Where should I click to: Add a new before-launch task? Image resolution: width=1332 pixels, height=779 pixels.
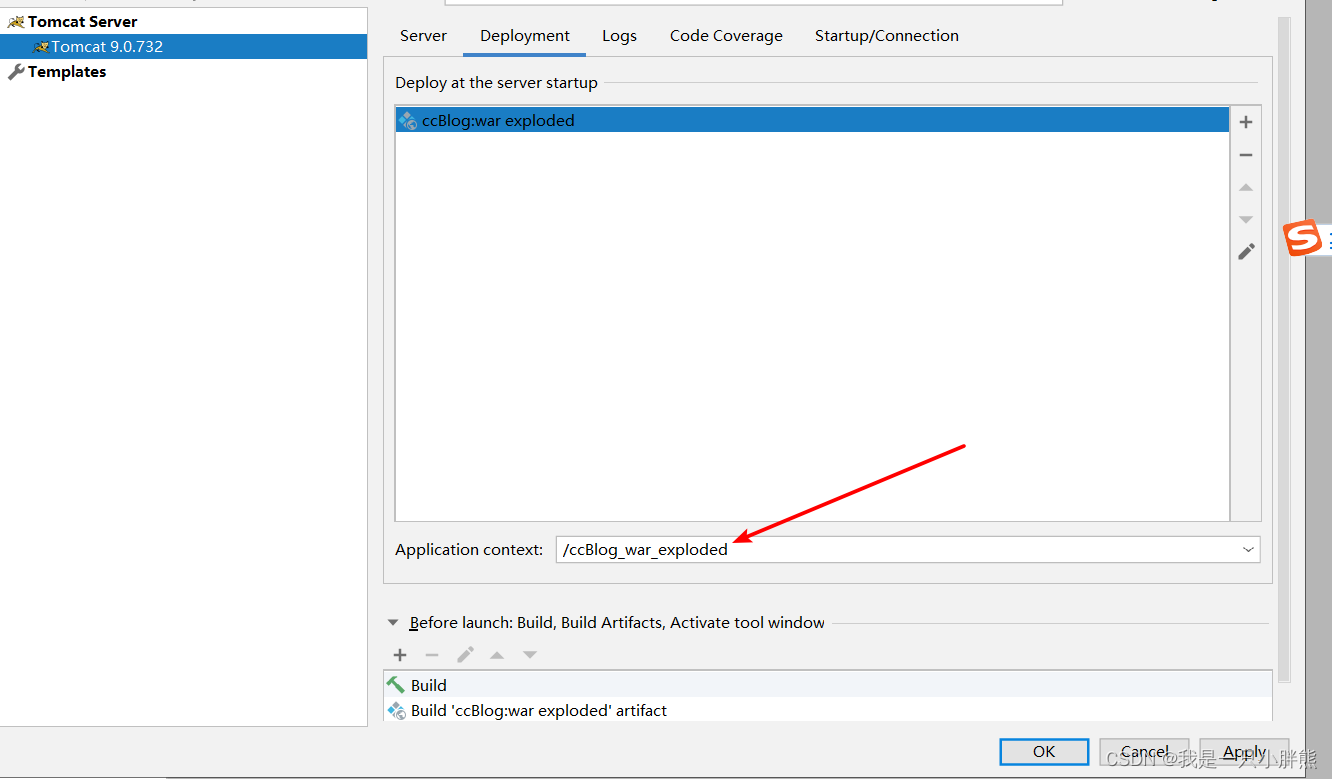[x=400, y=655]
